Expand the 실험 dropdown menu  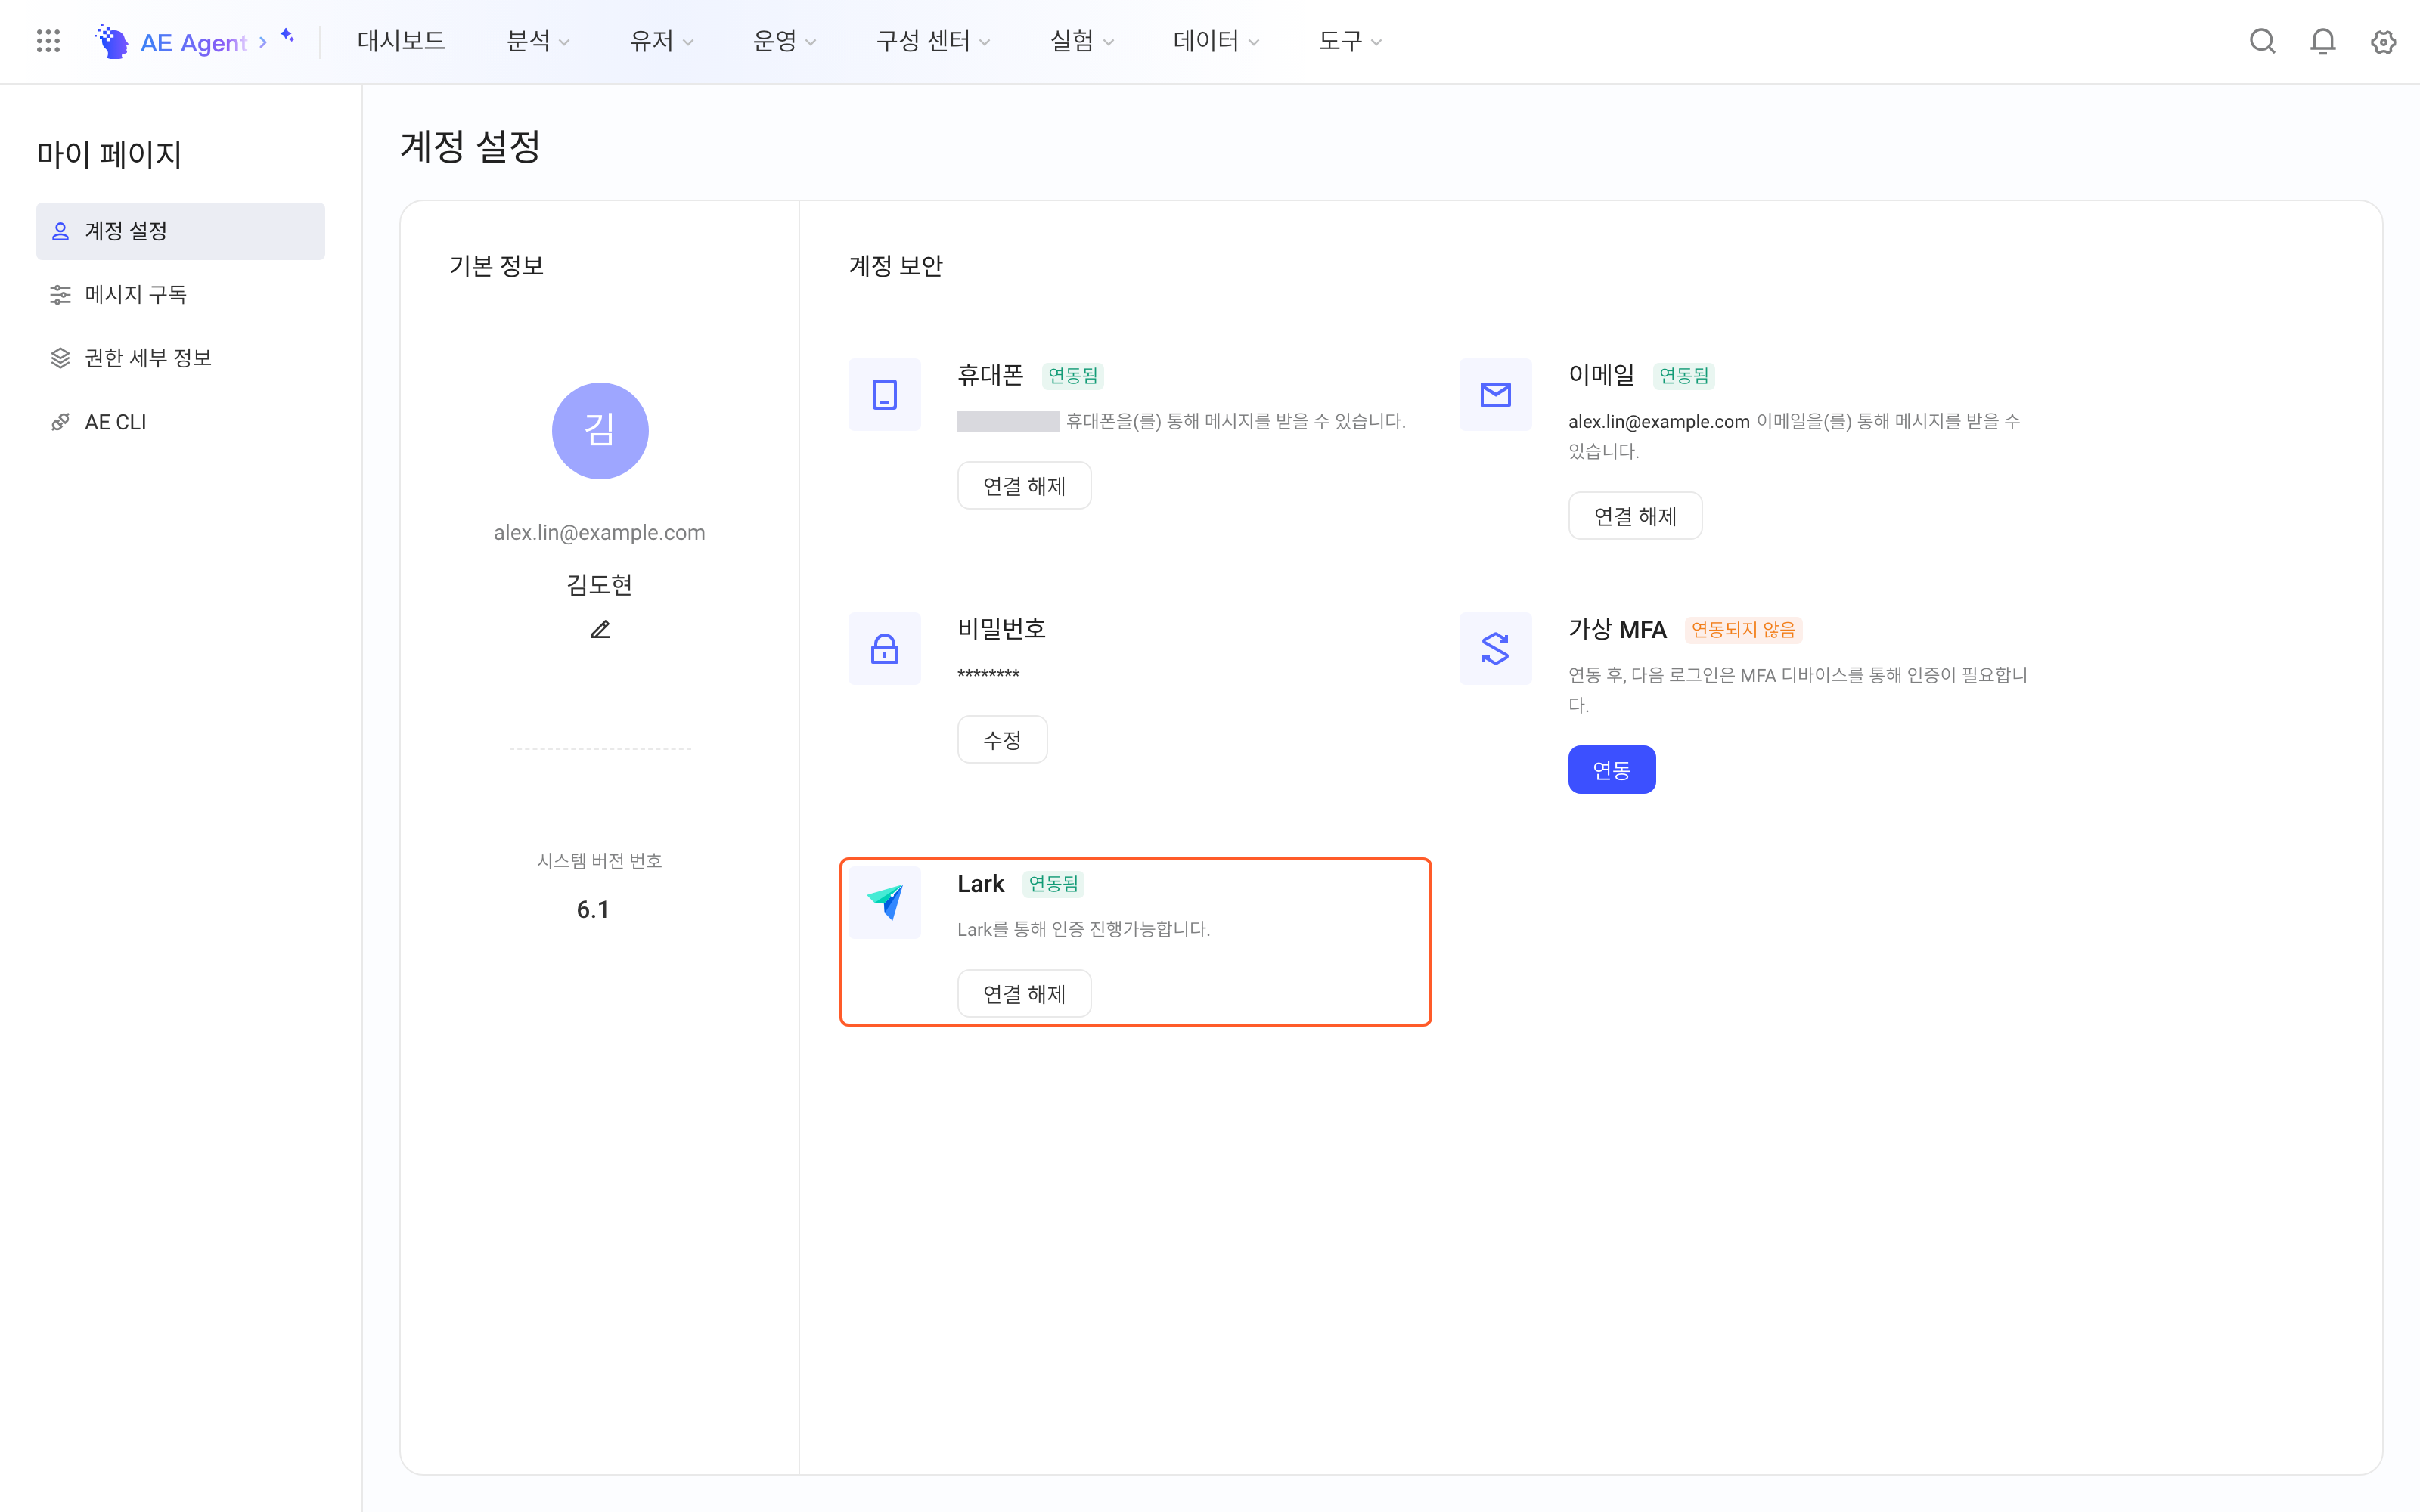[x=1082, y=41]
